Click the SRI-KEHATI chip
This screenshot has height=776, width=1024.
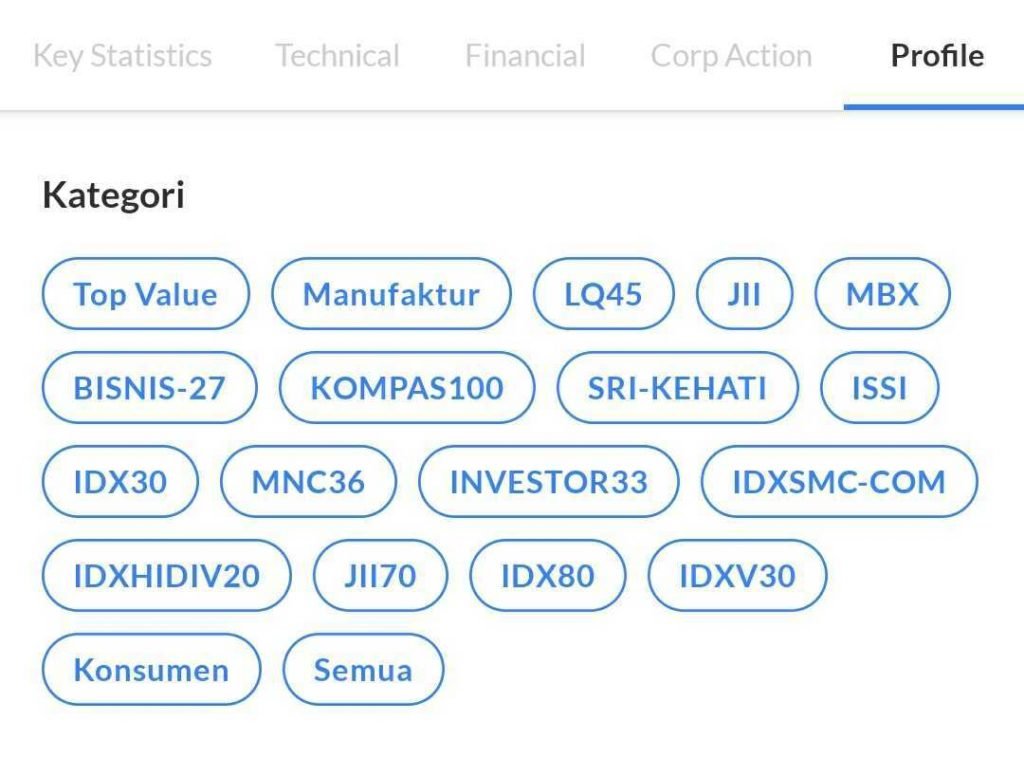pyautogui.click(x=677, y=388)
